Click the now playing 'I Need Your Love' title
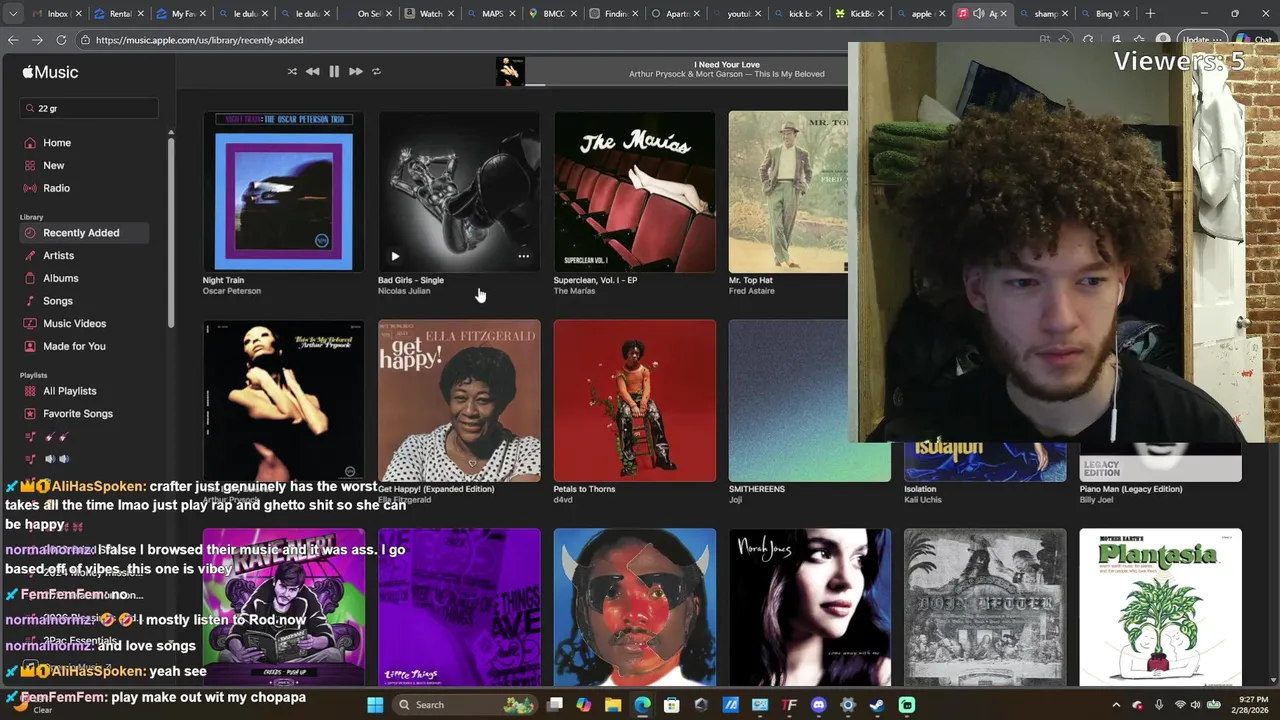 click(726, 65)
